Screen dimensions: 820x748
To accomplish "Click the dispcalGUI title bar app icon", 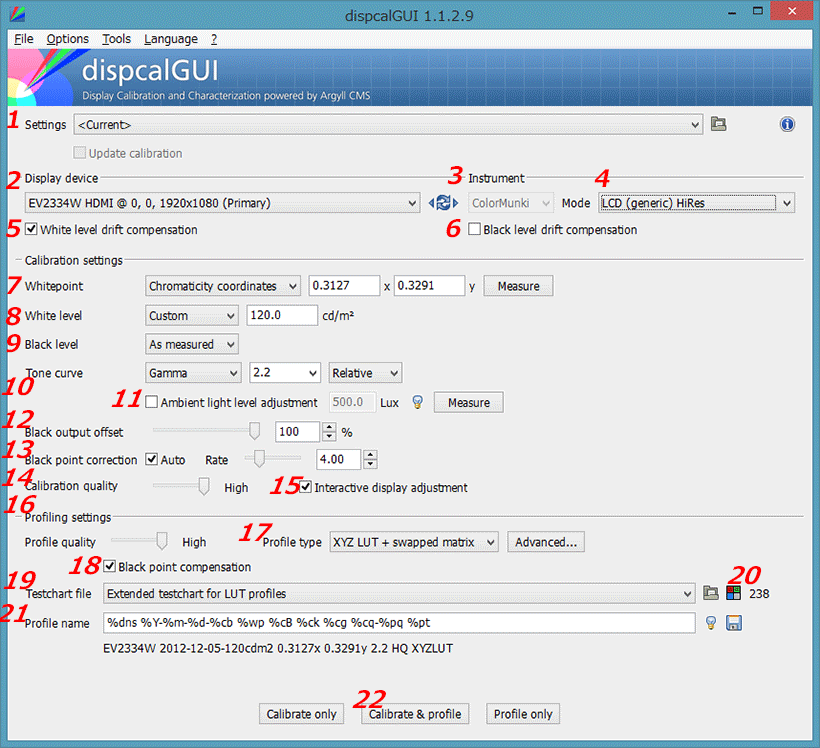I will (18, 14).
